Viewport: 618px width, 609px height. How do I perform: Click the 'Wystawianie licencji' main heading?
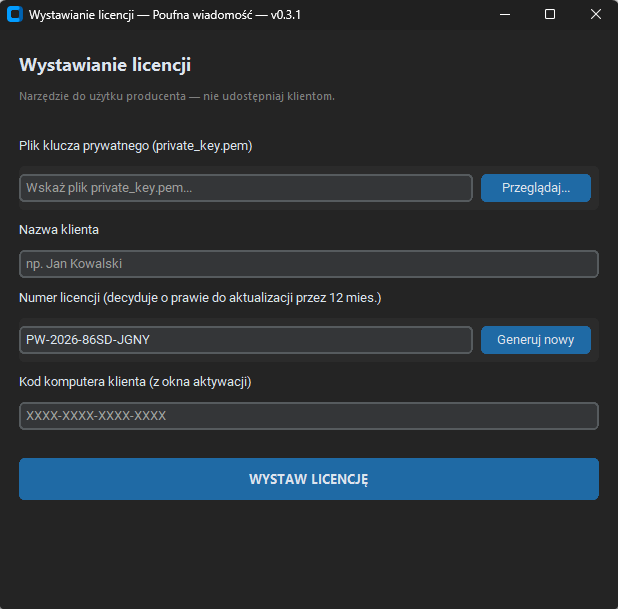105,65
